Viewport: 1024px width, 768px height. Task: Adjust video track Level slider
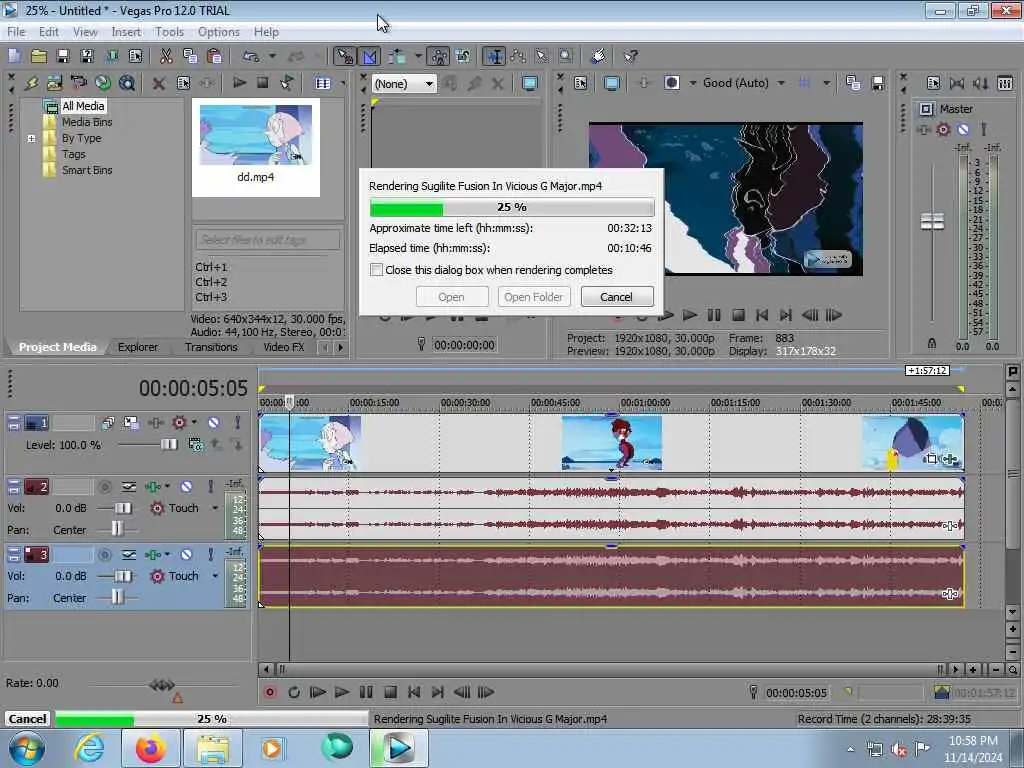click(168, 444)
